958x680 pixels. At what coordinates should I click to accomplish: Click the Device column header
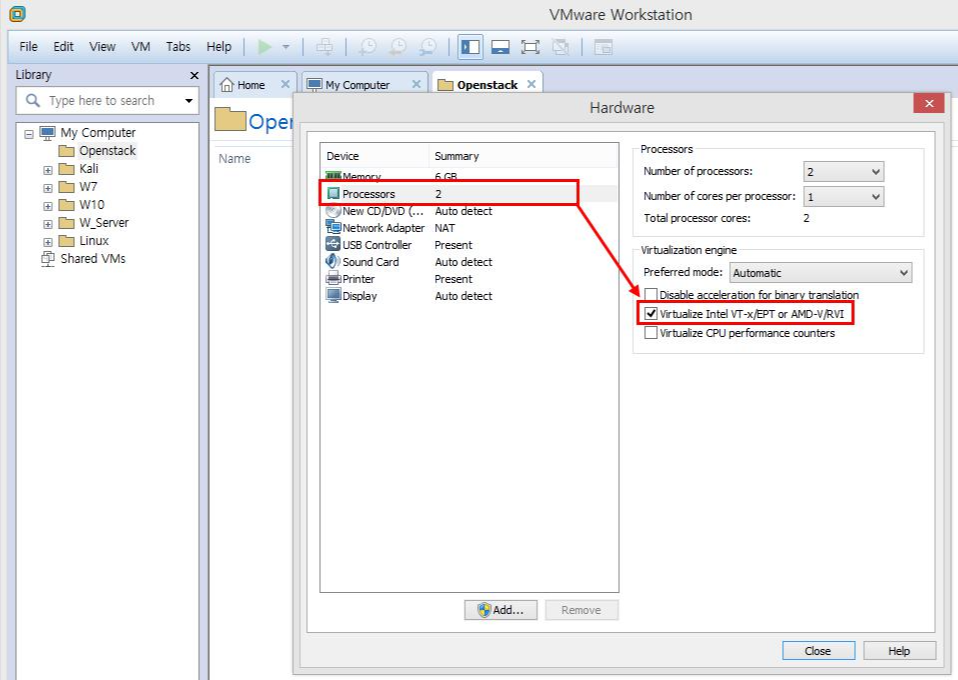coord(374,156)
